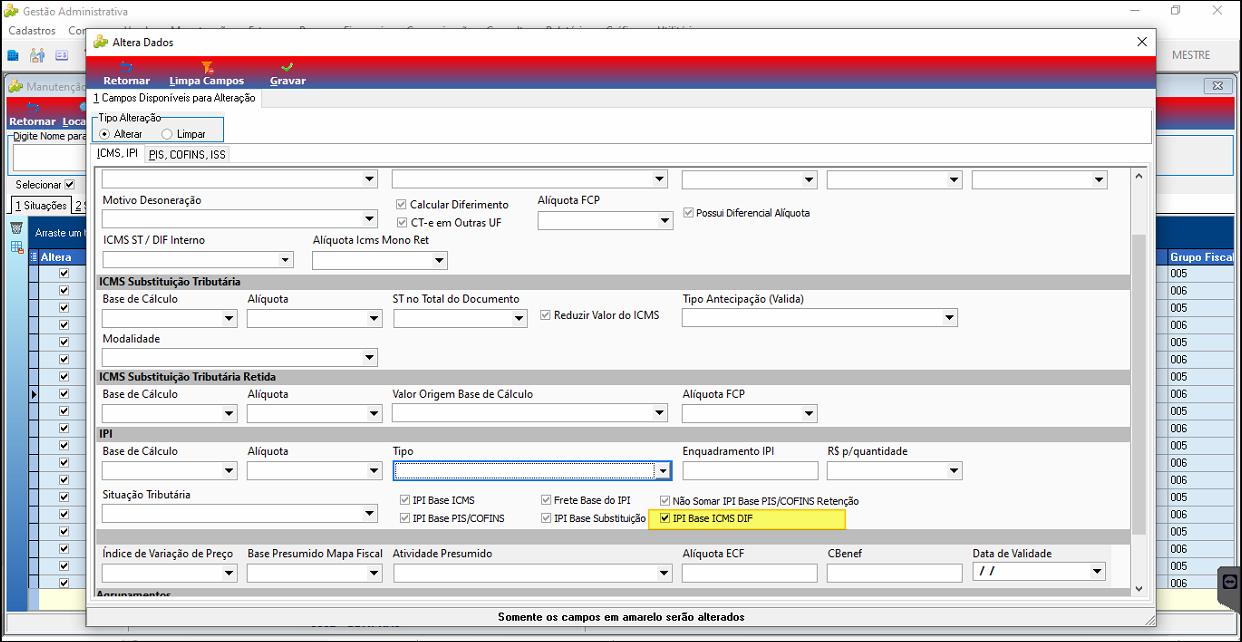The height and width of the screenshot is (642, 1242).
Task: Click Retornar button label in Altera Dados
Action: pyautogui.click(x=127, y=81)
